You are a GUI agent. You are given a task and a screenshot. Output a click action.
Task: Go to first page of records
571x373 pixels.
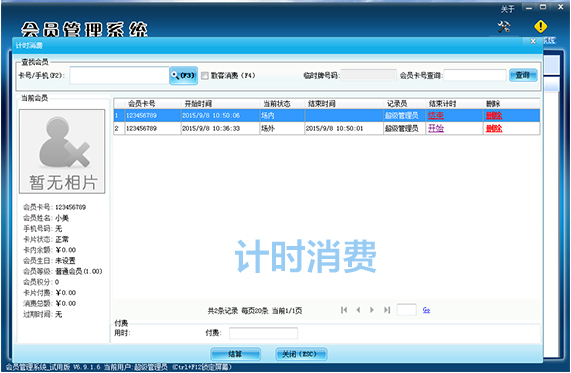click(344, 310)
